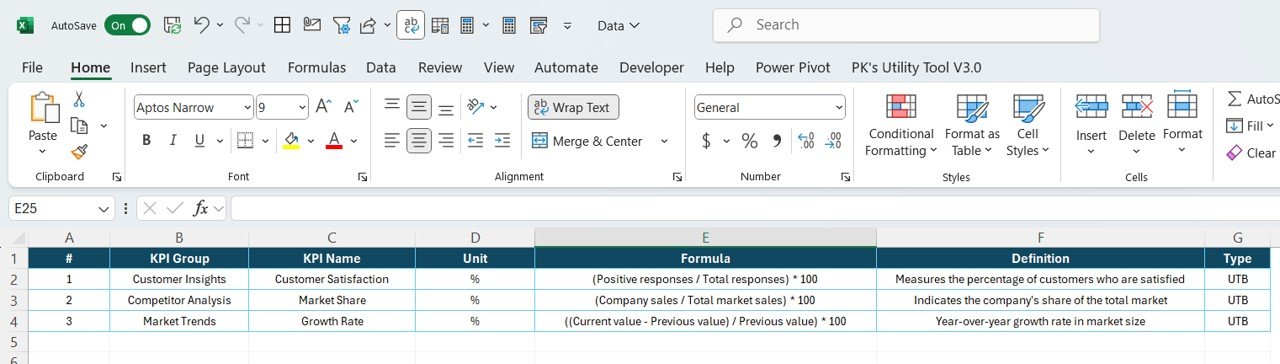Screen dimensions: 1280x364
Task: Click the wrap text icon in quick access toolbar
Action: (411, 25)
